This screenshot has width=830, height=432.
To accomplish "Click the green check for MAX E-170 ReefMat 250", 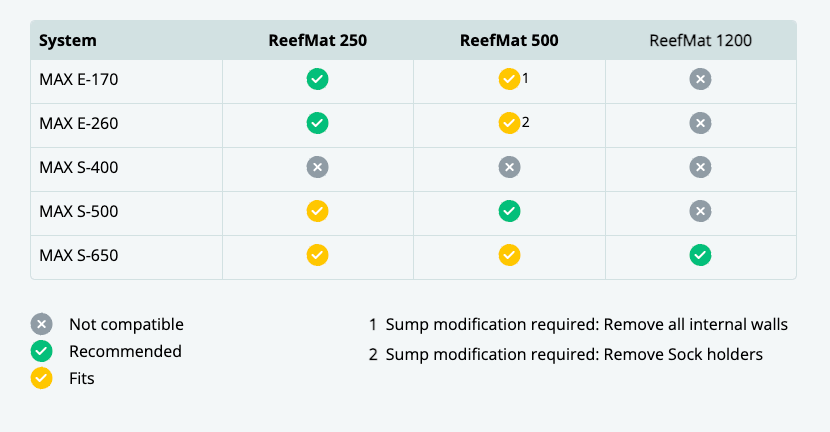I will [318, 79].
